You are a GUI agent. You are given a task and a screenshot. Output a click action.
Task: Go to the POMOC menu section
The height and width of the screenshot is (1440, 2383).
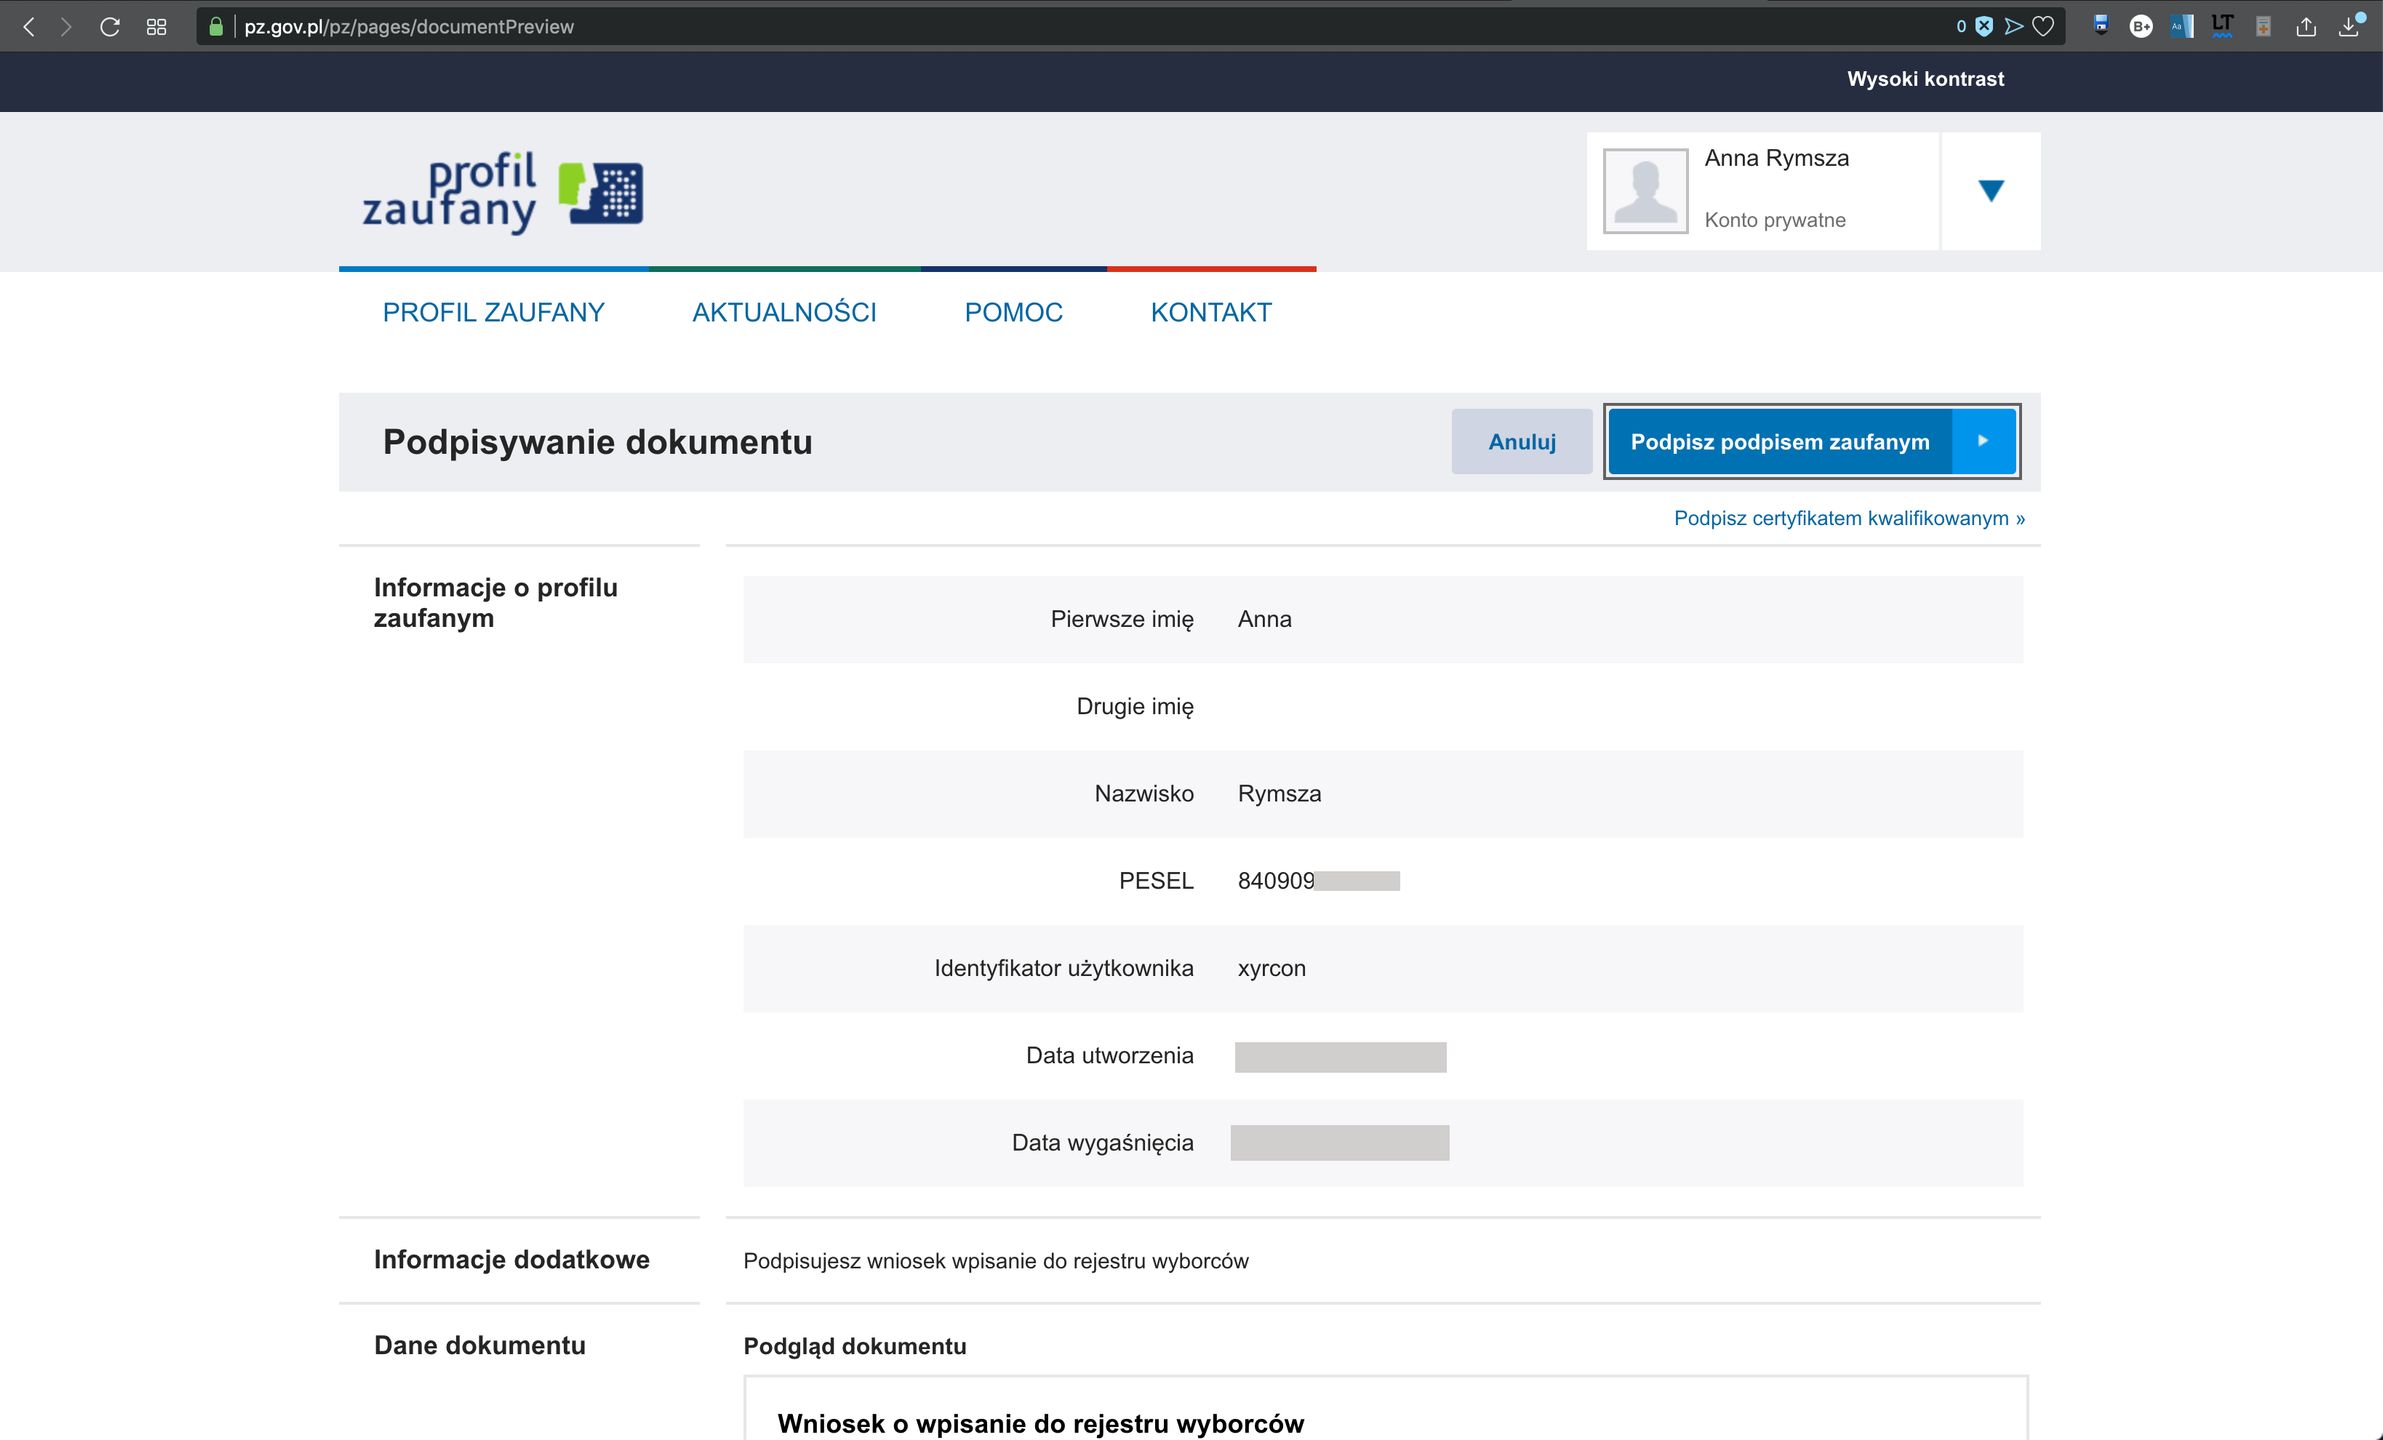pyautogui.click(x=1013, y=313)
